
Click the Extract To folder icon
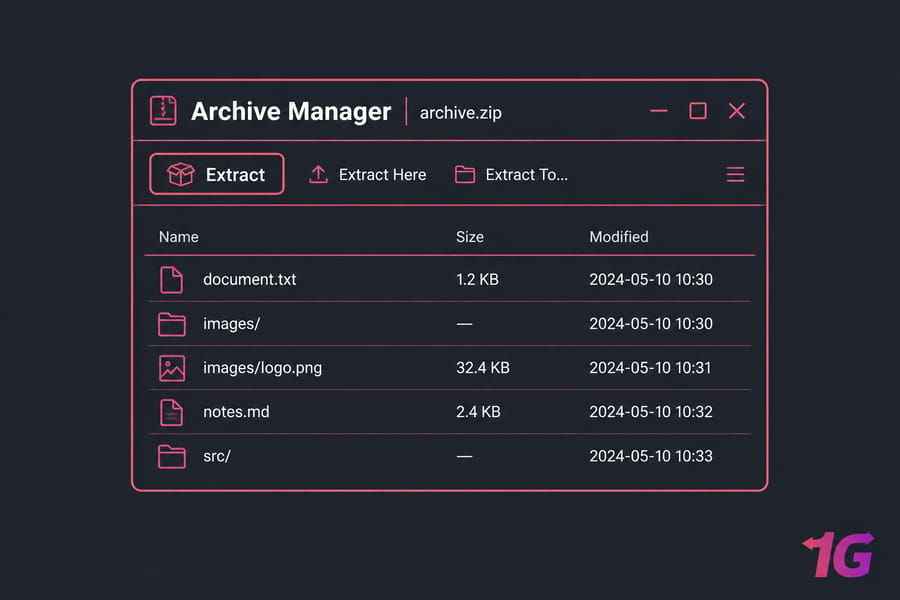(465, 175)
